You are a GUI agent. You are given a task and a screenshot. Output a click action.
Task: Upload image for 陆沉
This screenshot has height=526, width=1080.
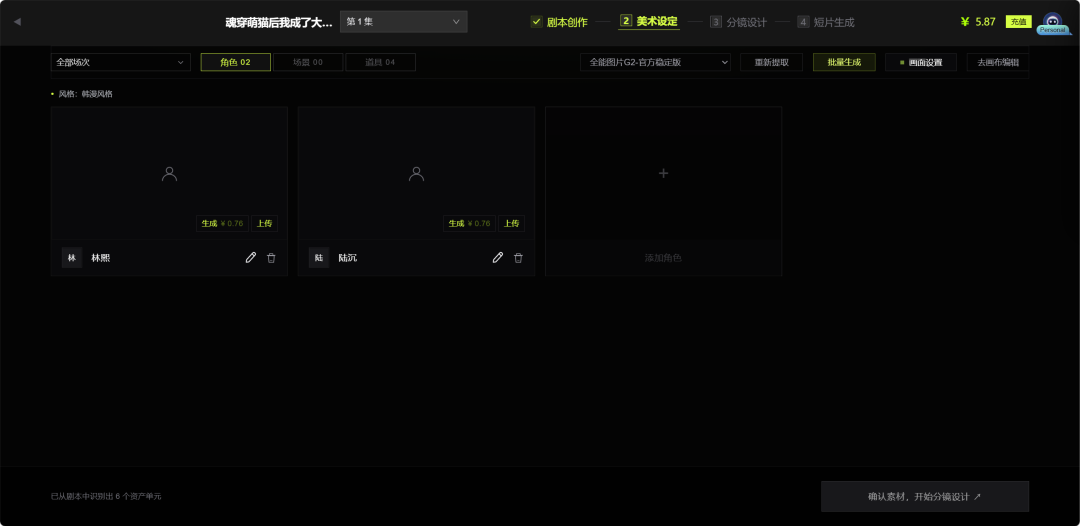(511, 224)
